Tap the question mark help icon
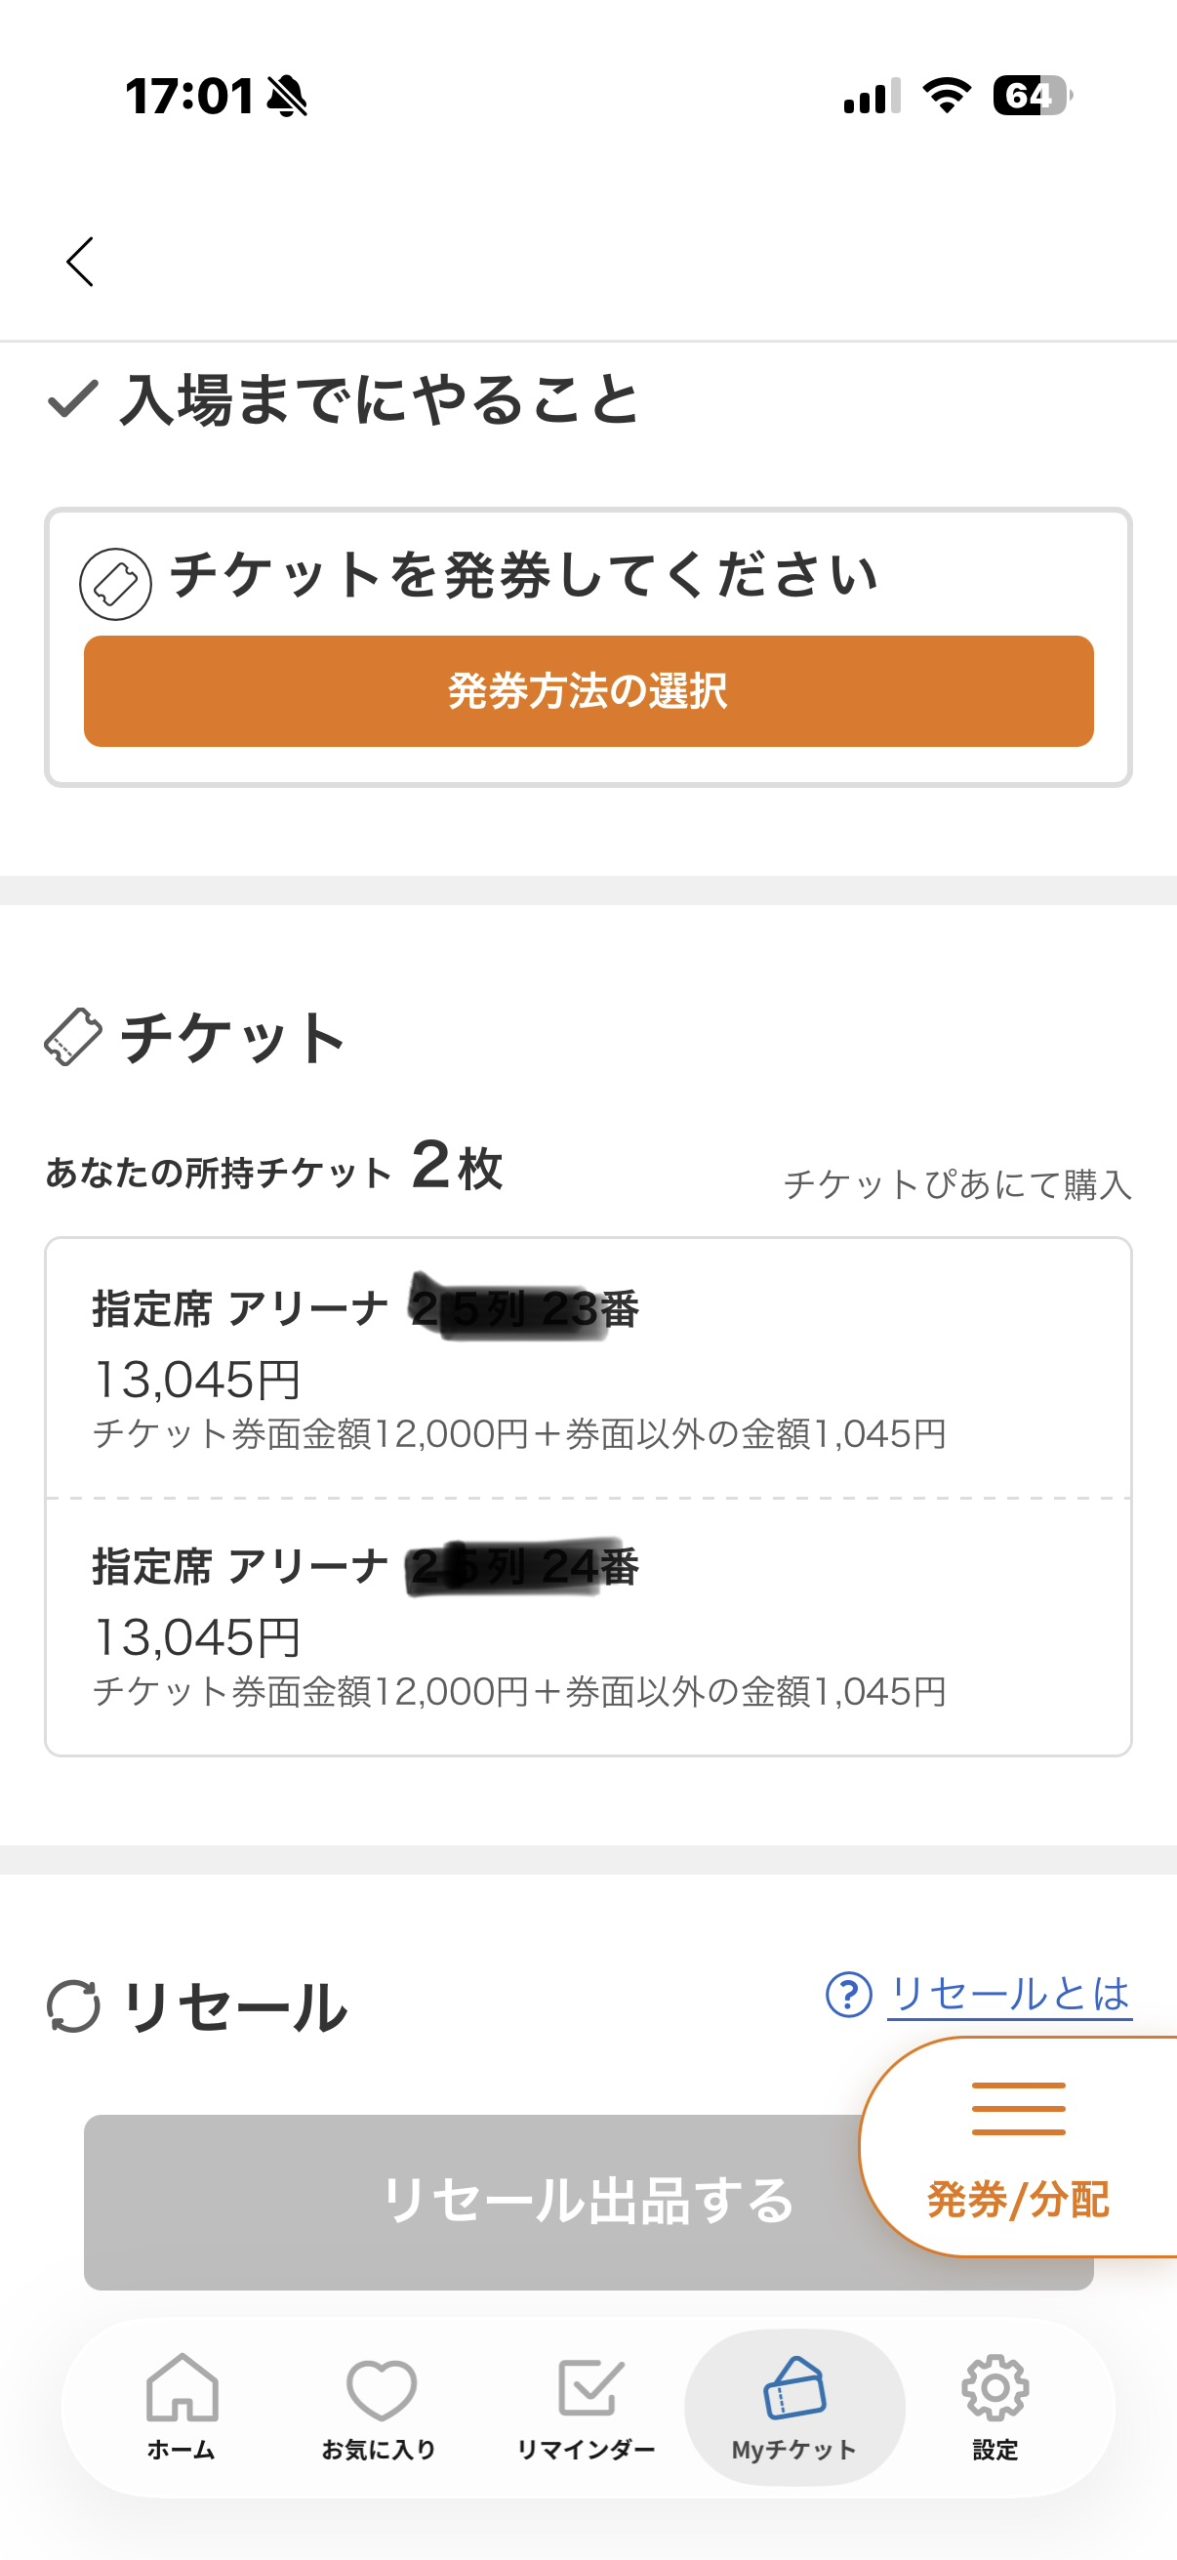 [848, 1994]
